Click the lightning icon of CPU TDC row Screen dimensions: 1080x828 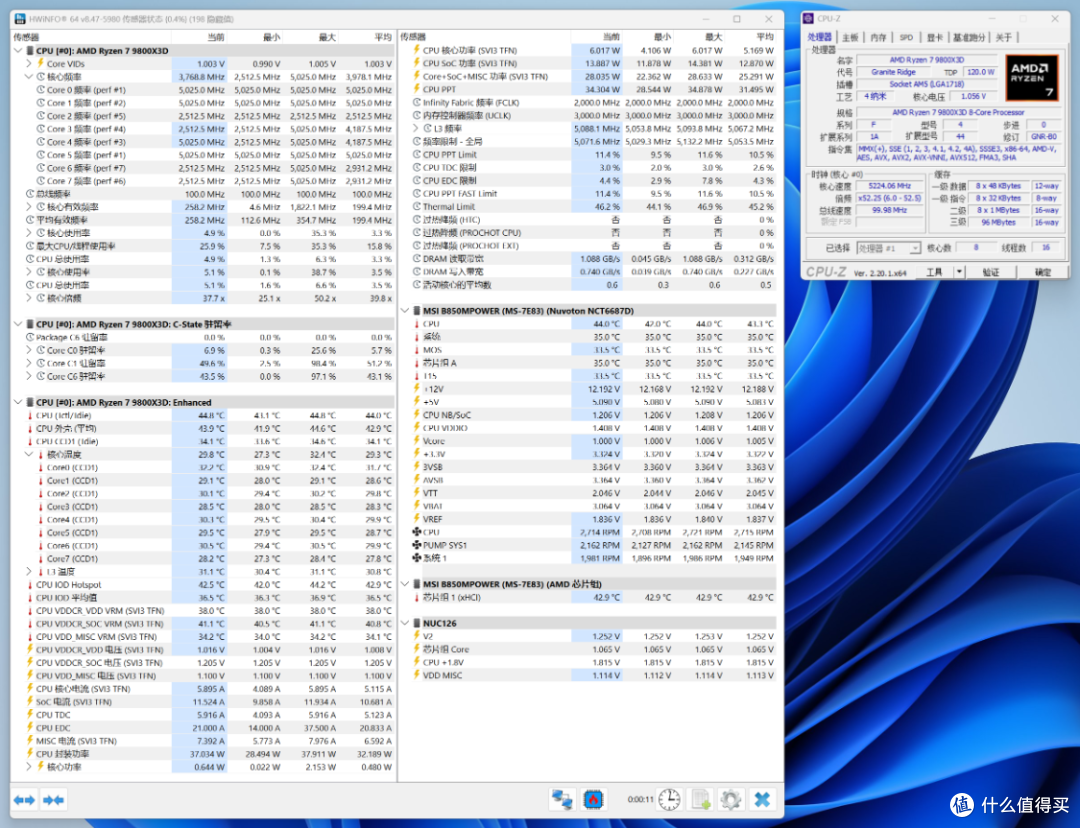tap(30, 714)
